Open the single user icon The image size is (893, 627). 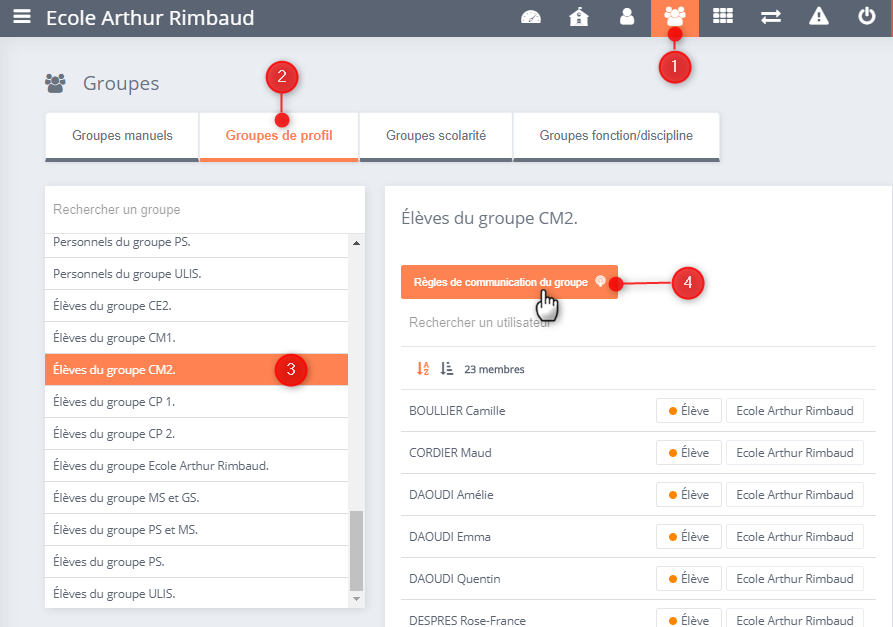click(x=627, y=17)
